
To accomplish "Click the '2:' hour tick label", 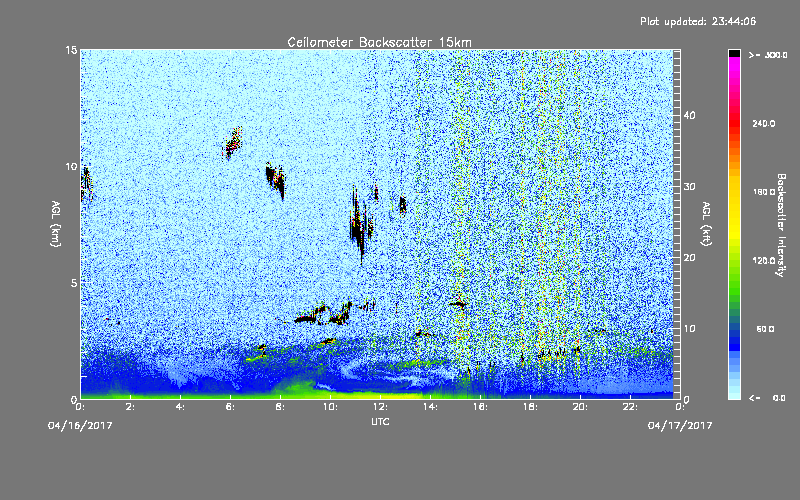I will [x=131, y=407].
